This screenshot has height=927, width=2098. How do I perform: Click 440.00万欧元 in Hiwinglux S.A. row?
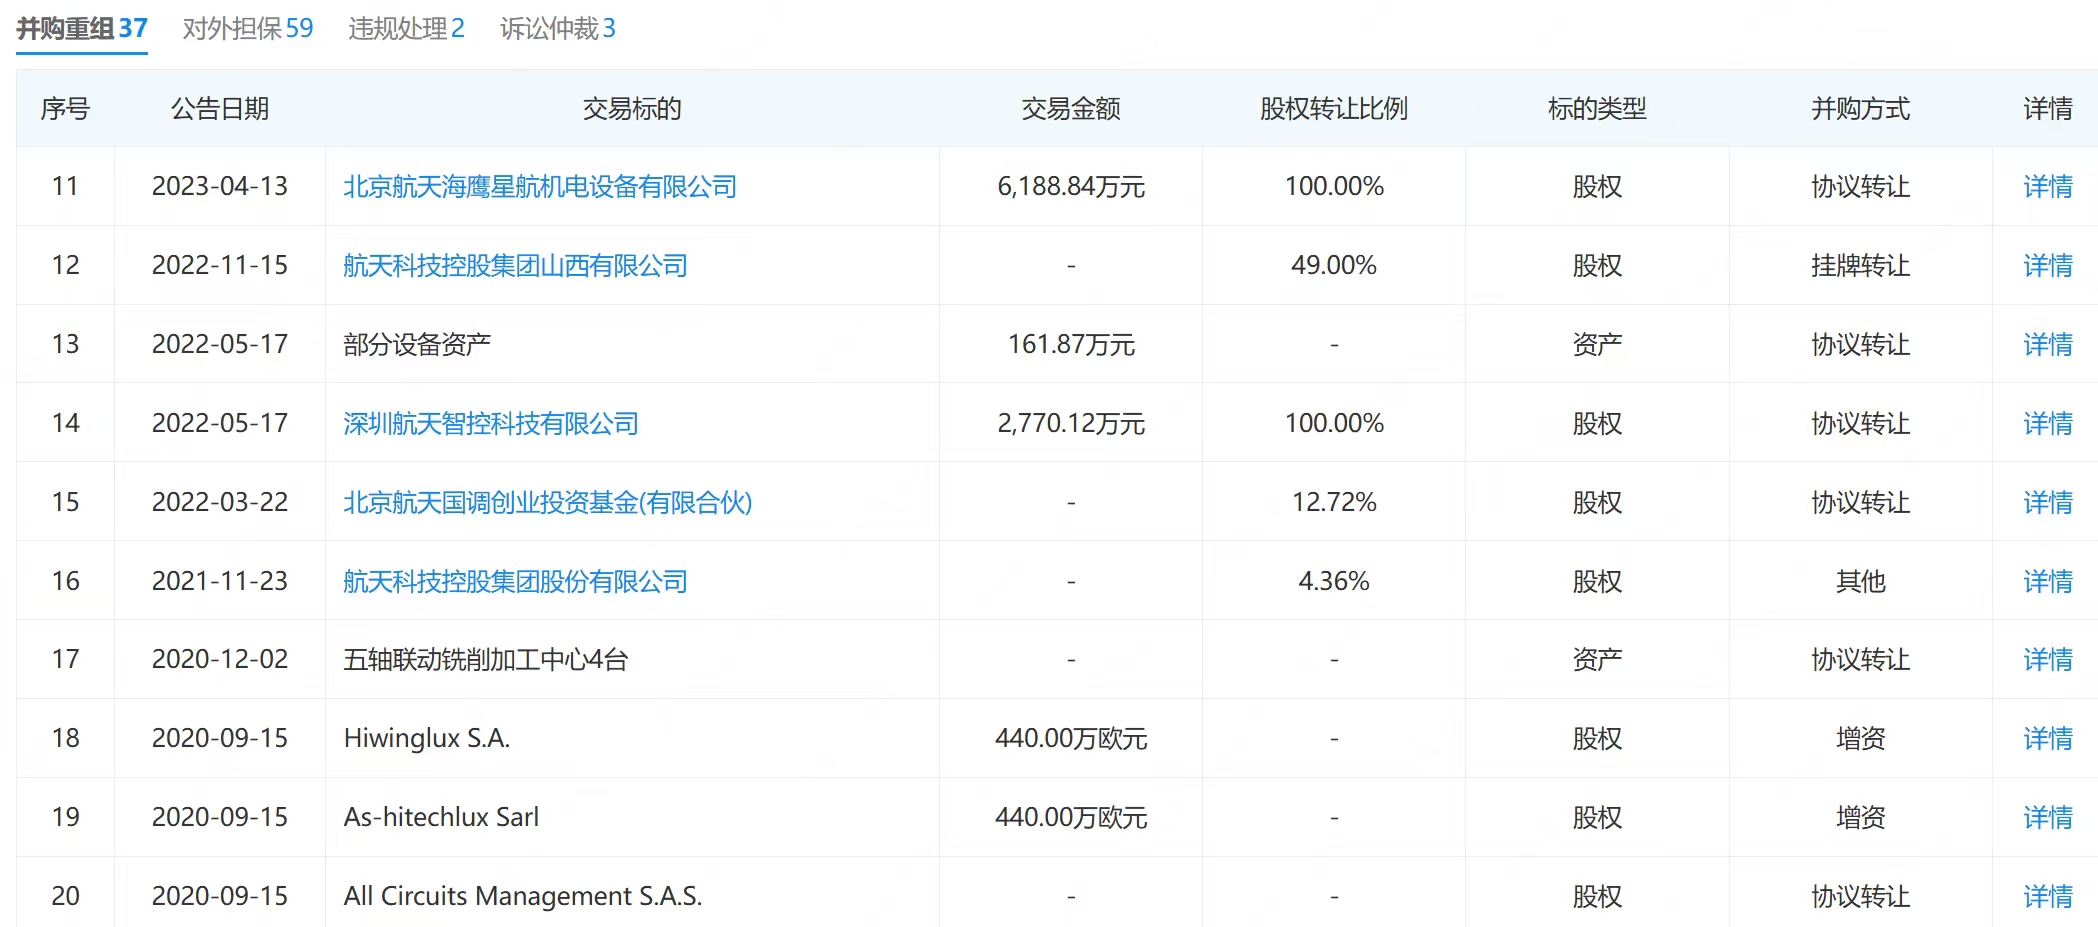[x=1071, y=739]
